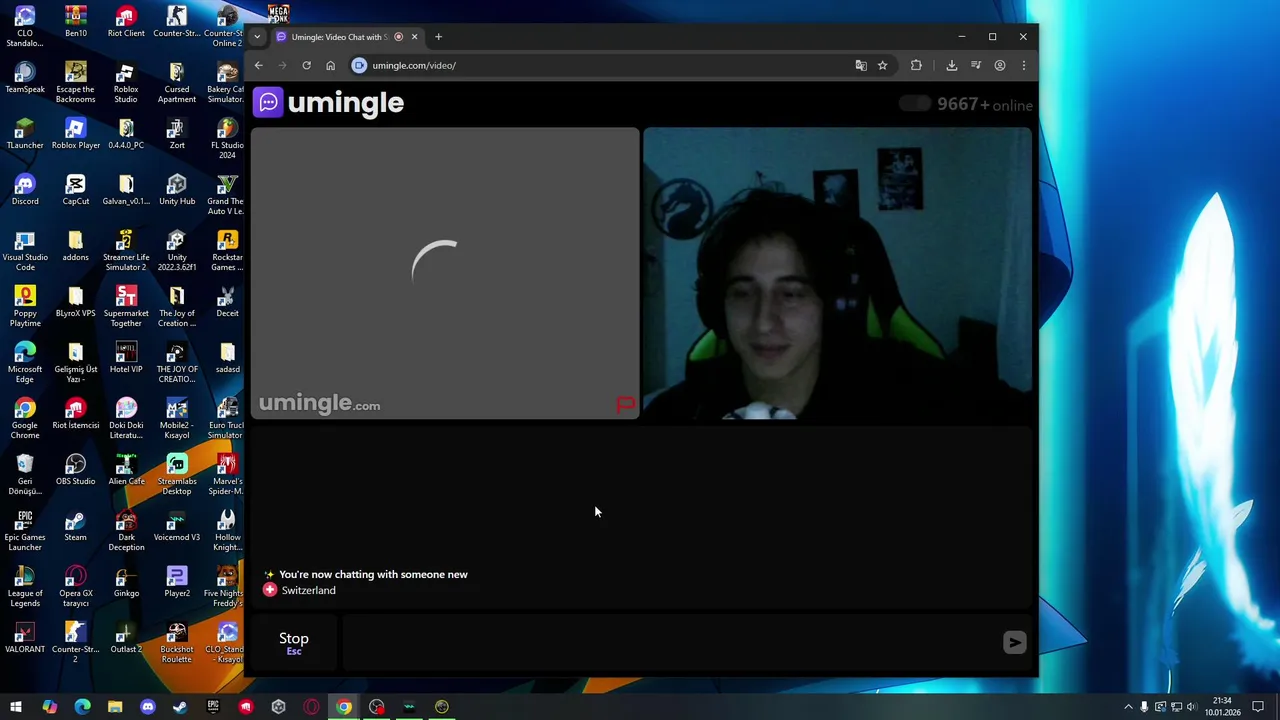Select the Riot Client desktop shortcut

coord(126,20)
